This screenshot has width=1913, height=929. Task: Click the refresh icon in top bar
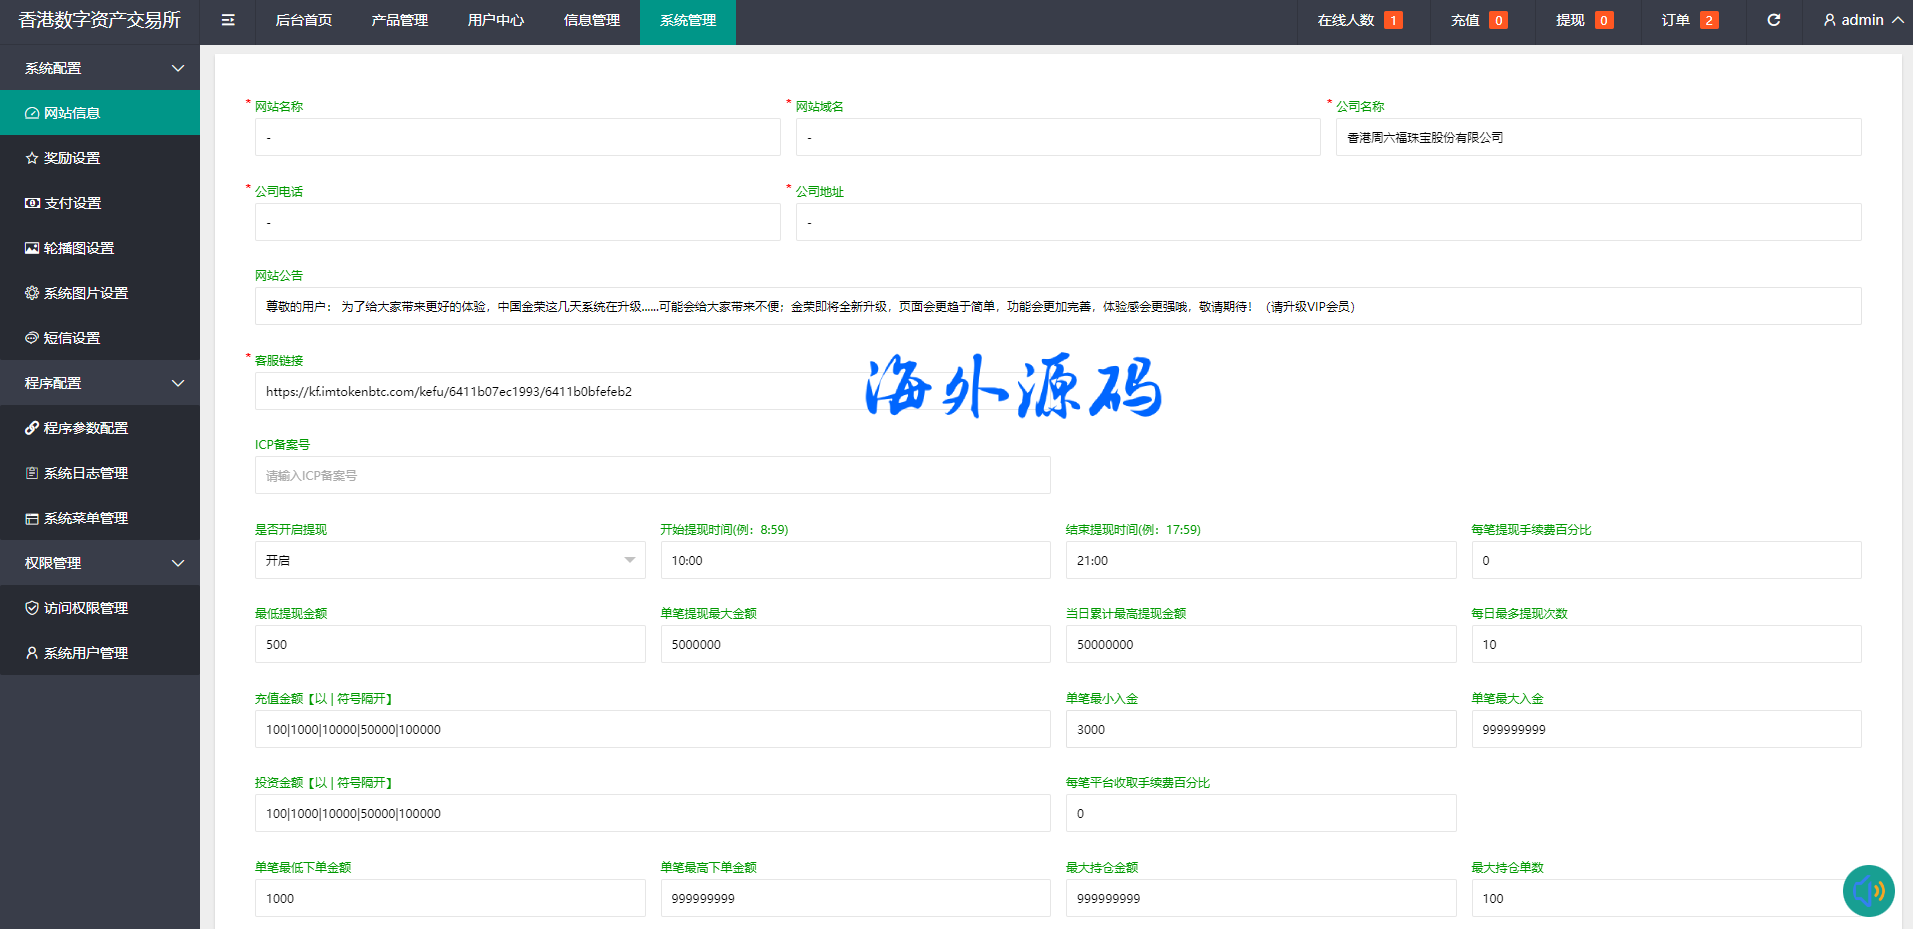pos(1773,20)
